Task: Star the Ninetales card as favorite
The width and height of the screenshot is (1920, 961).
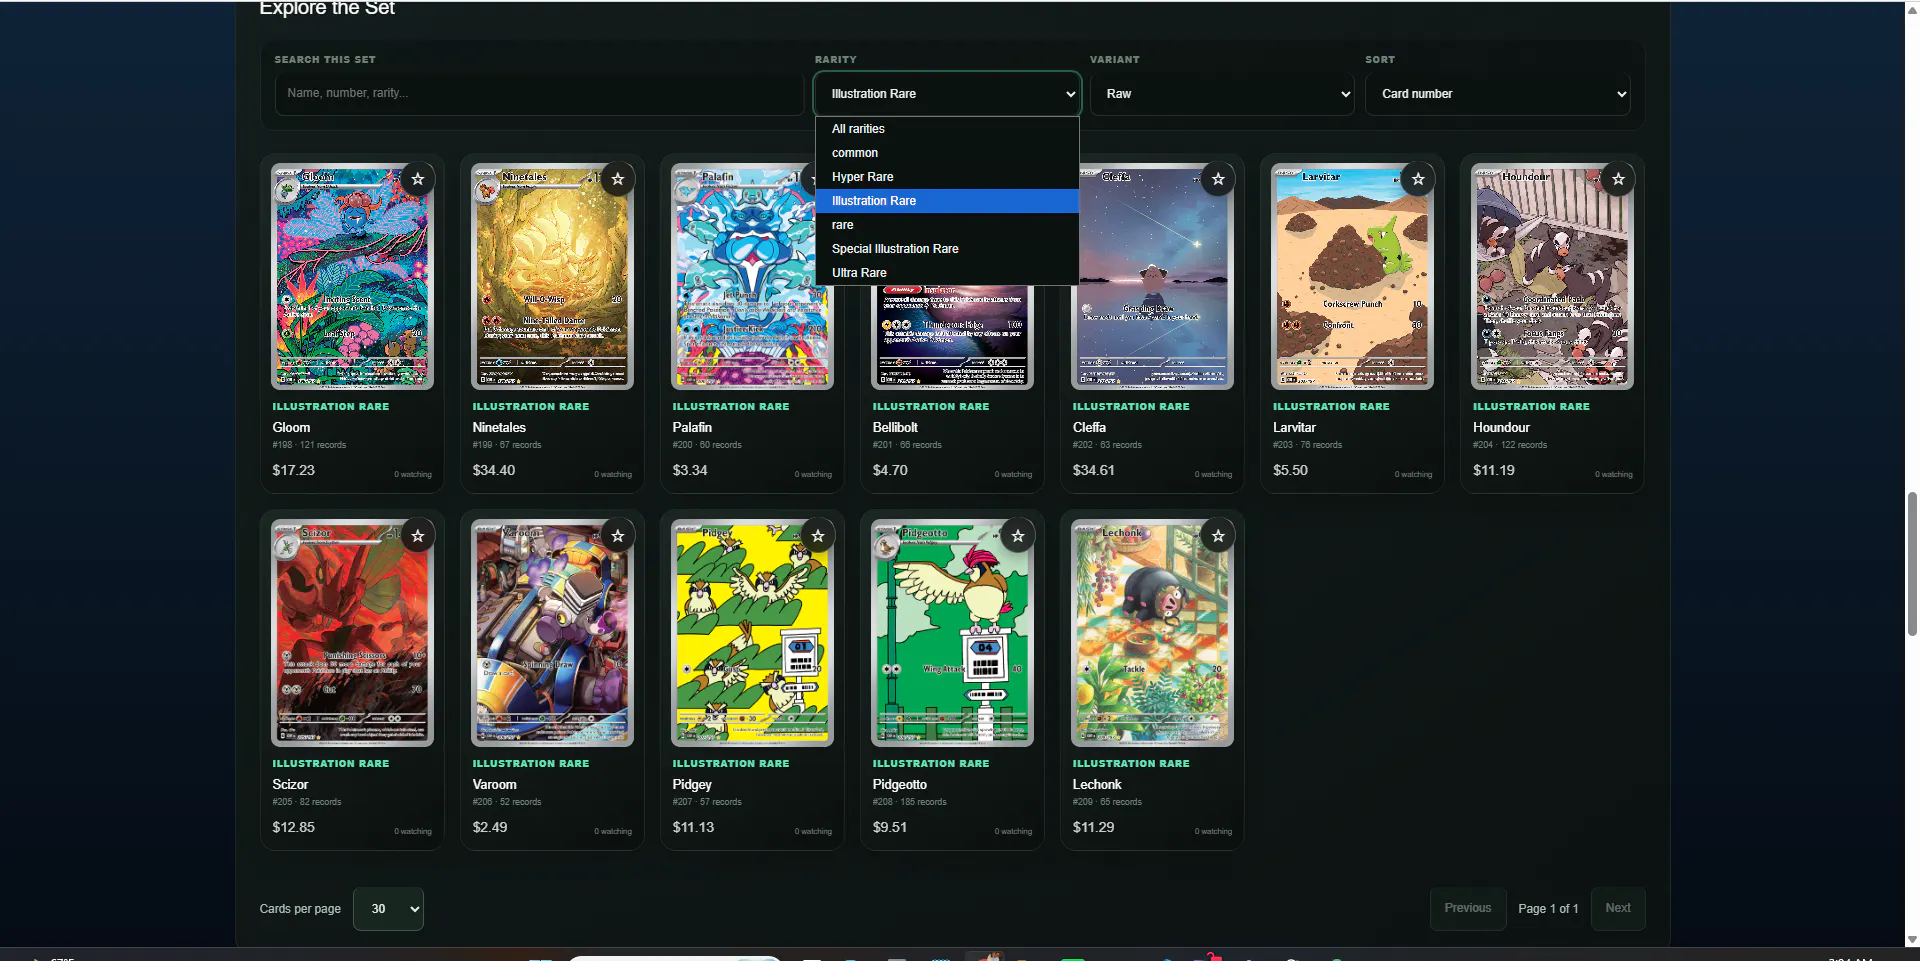Action: click(618, 179)
